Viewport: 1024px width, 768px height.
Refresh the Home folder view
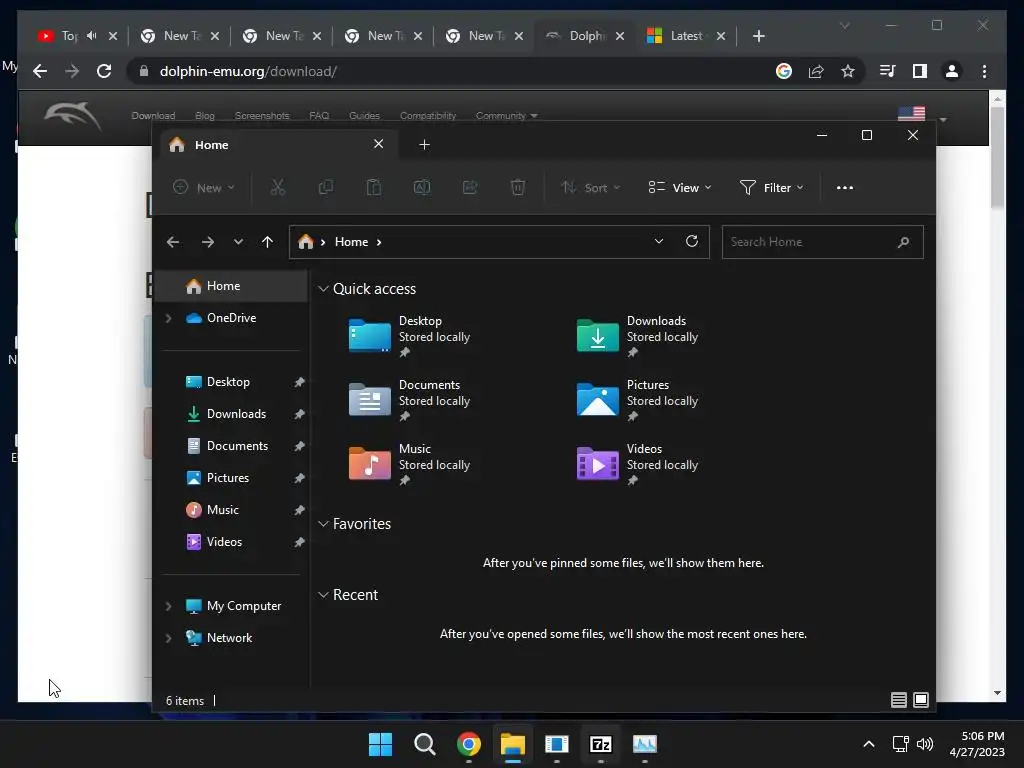692,241
